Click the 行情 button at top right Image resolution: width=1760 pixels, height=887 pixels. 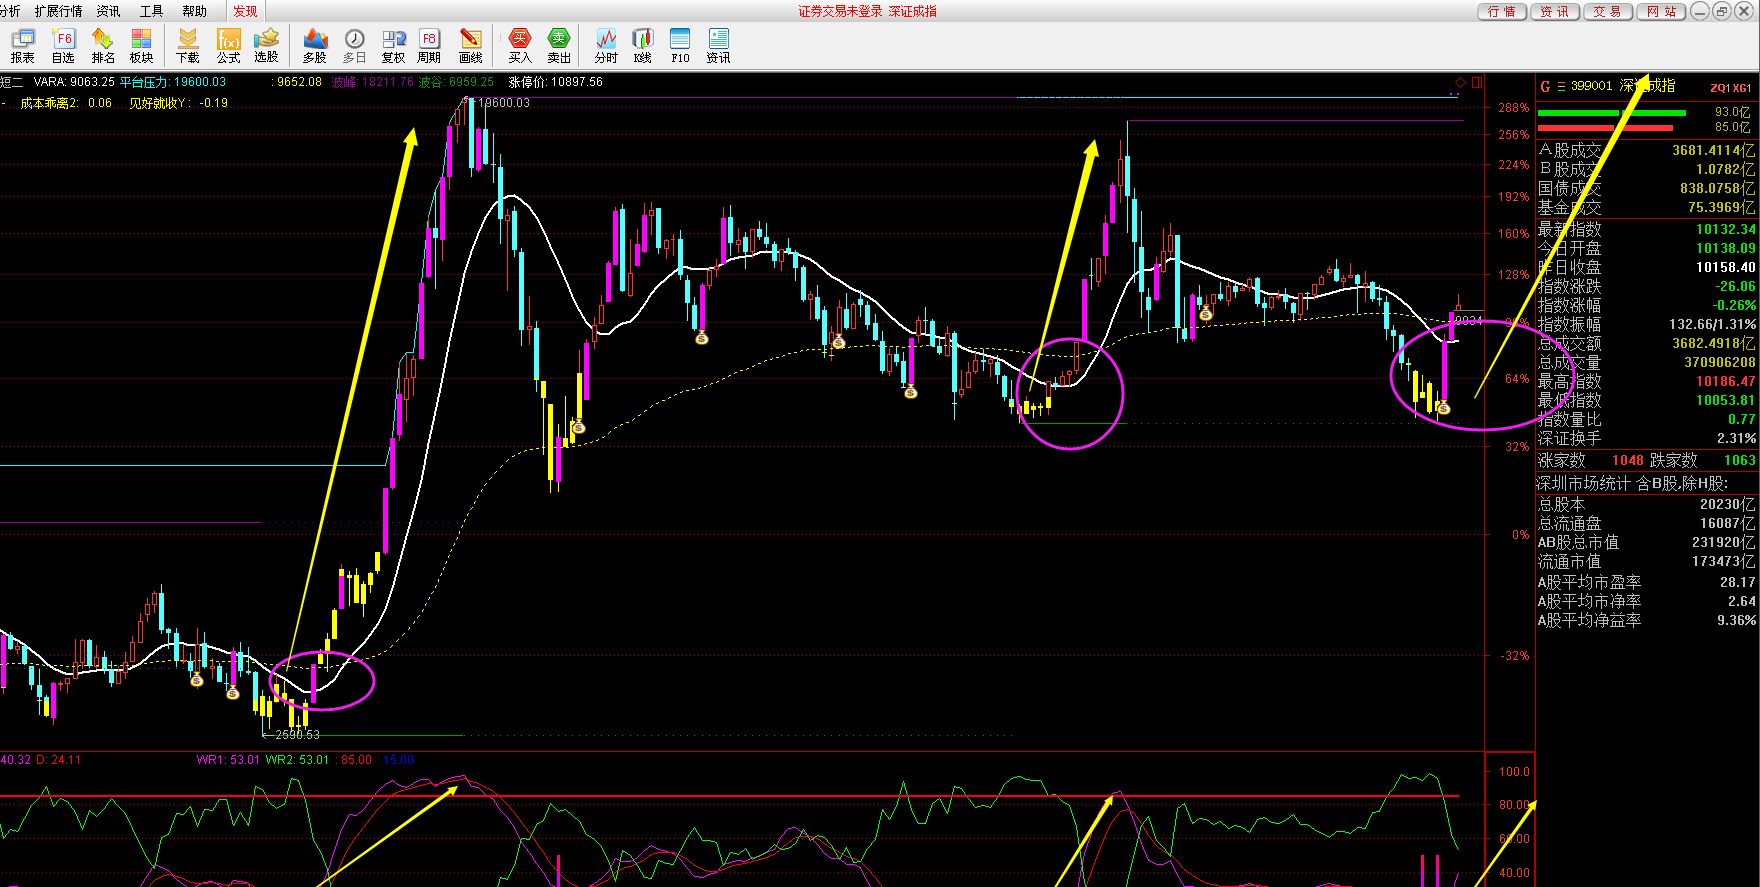(1502, 11)
